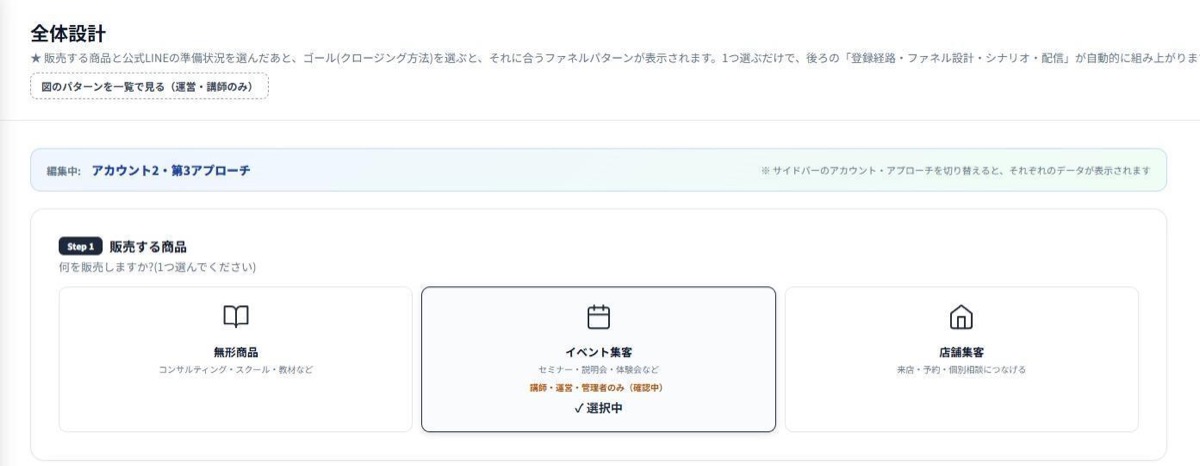Click the 来店・予約・個別相談につなげる description

pos(961,370)
